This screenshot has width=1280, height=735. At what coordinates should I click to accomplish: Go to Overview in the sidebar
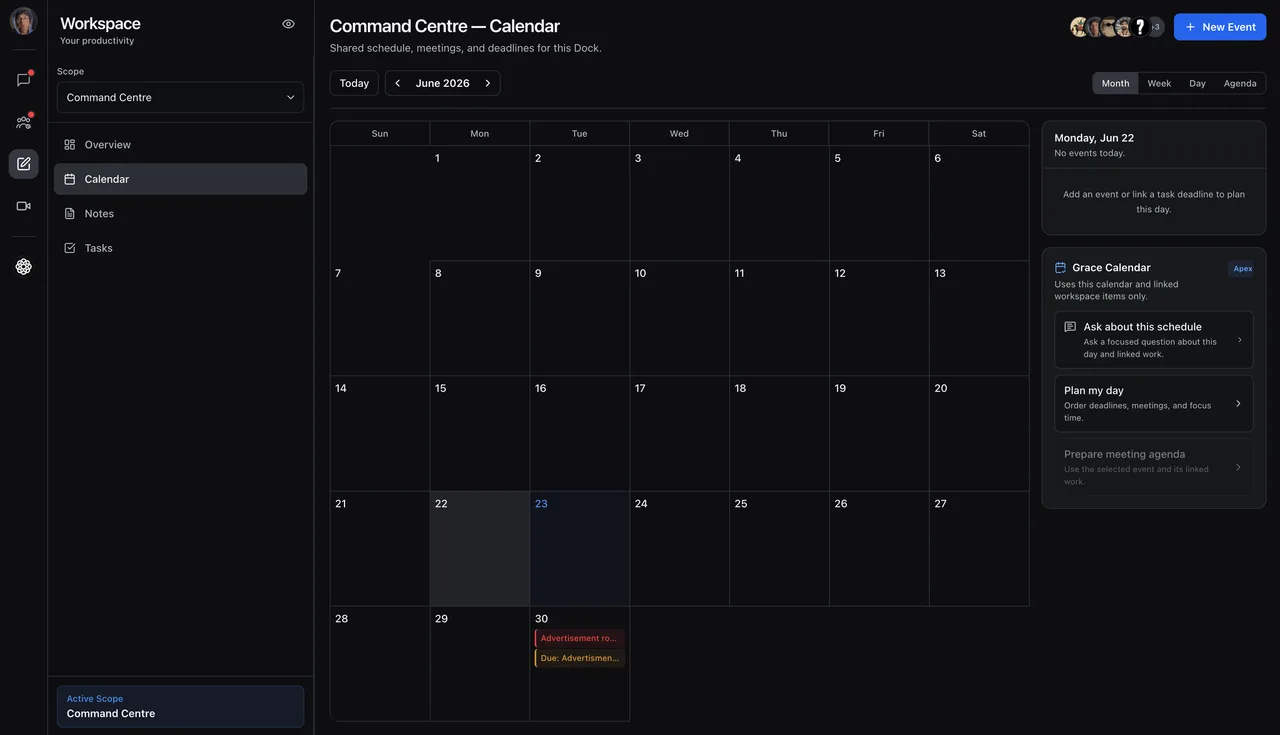pyautogui.click(x=180, y=145)
